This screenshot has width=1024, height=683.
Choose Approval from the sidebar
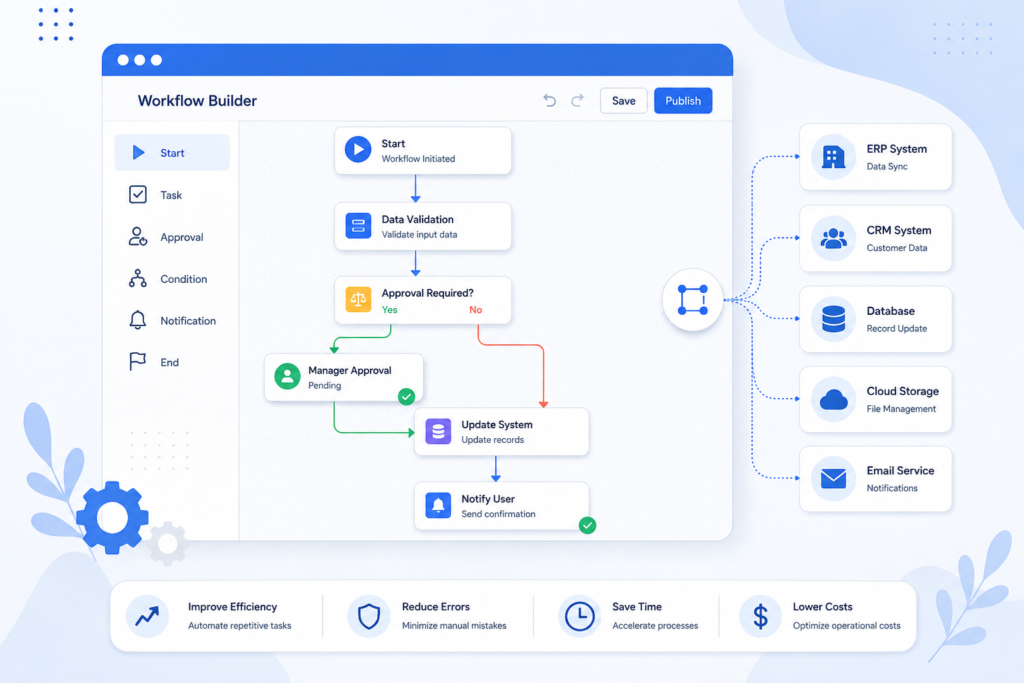172,237
